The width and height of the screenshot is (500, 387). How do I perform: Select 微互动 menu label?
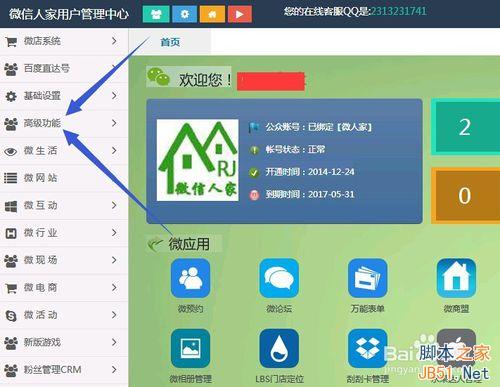click(40, 205)
